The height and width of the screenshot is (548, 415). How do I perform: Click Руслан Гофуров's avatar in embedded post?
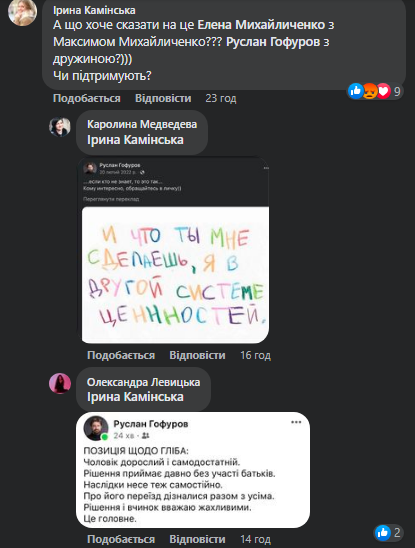(95, 428)
